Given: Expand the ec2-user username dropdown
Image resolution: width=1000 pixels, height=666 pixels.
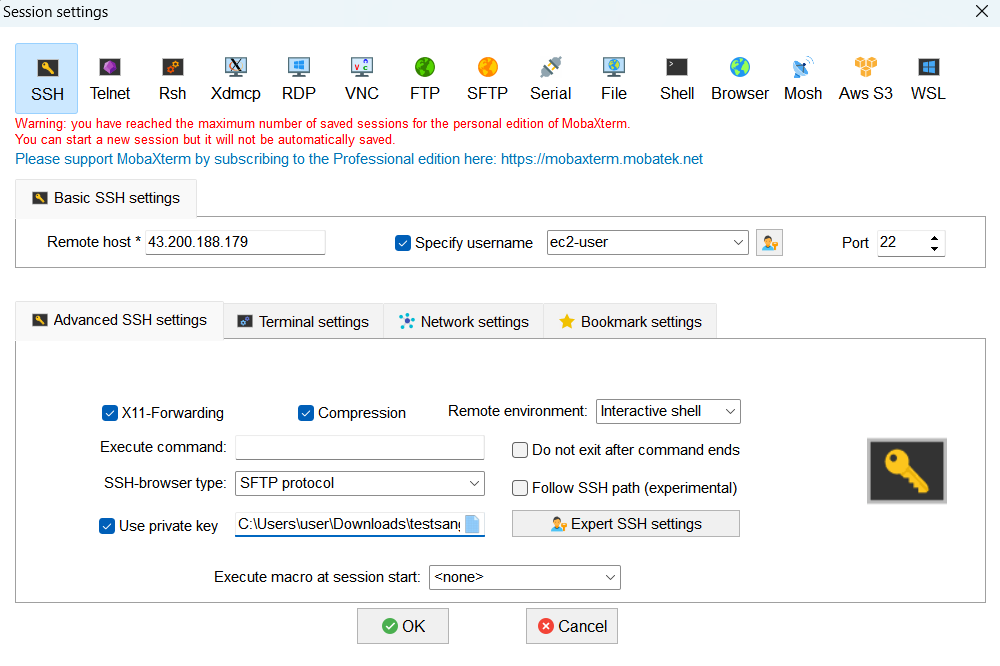Looking at the screenshot, I should pos(738,242).
